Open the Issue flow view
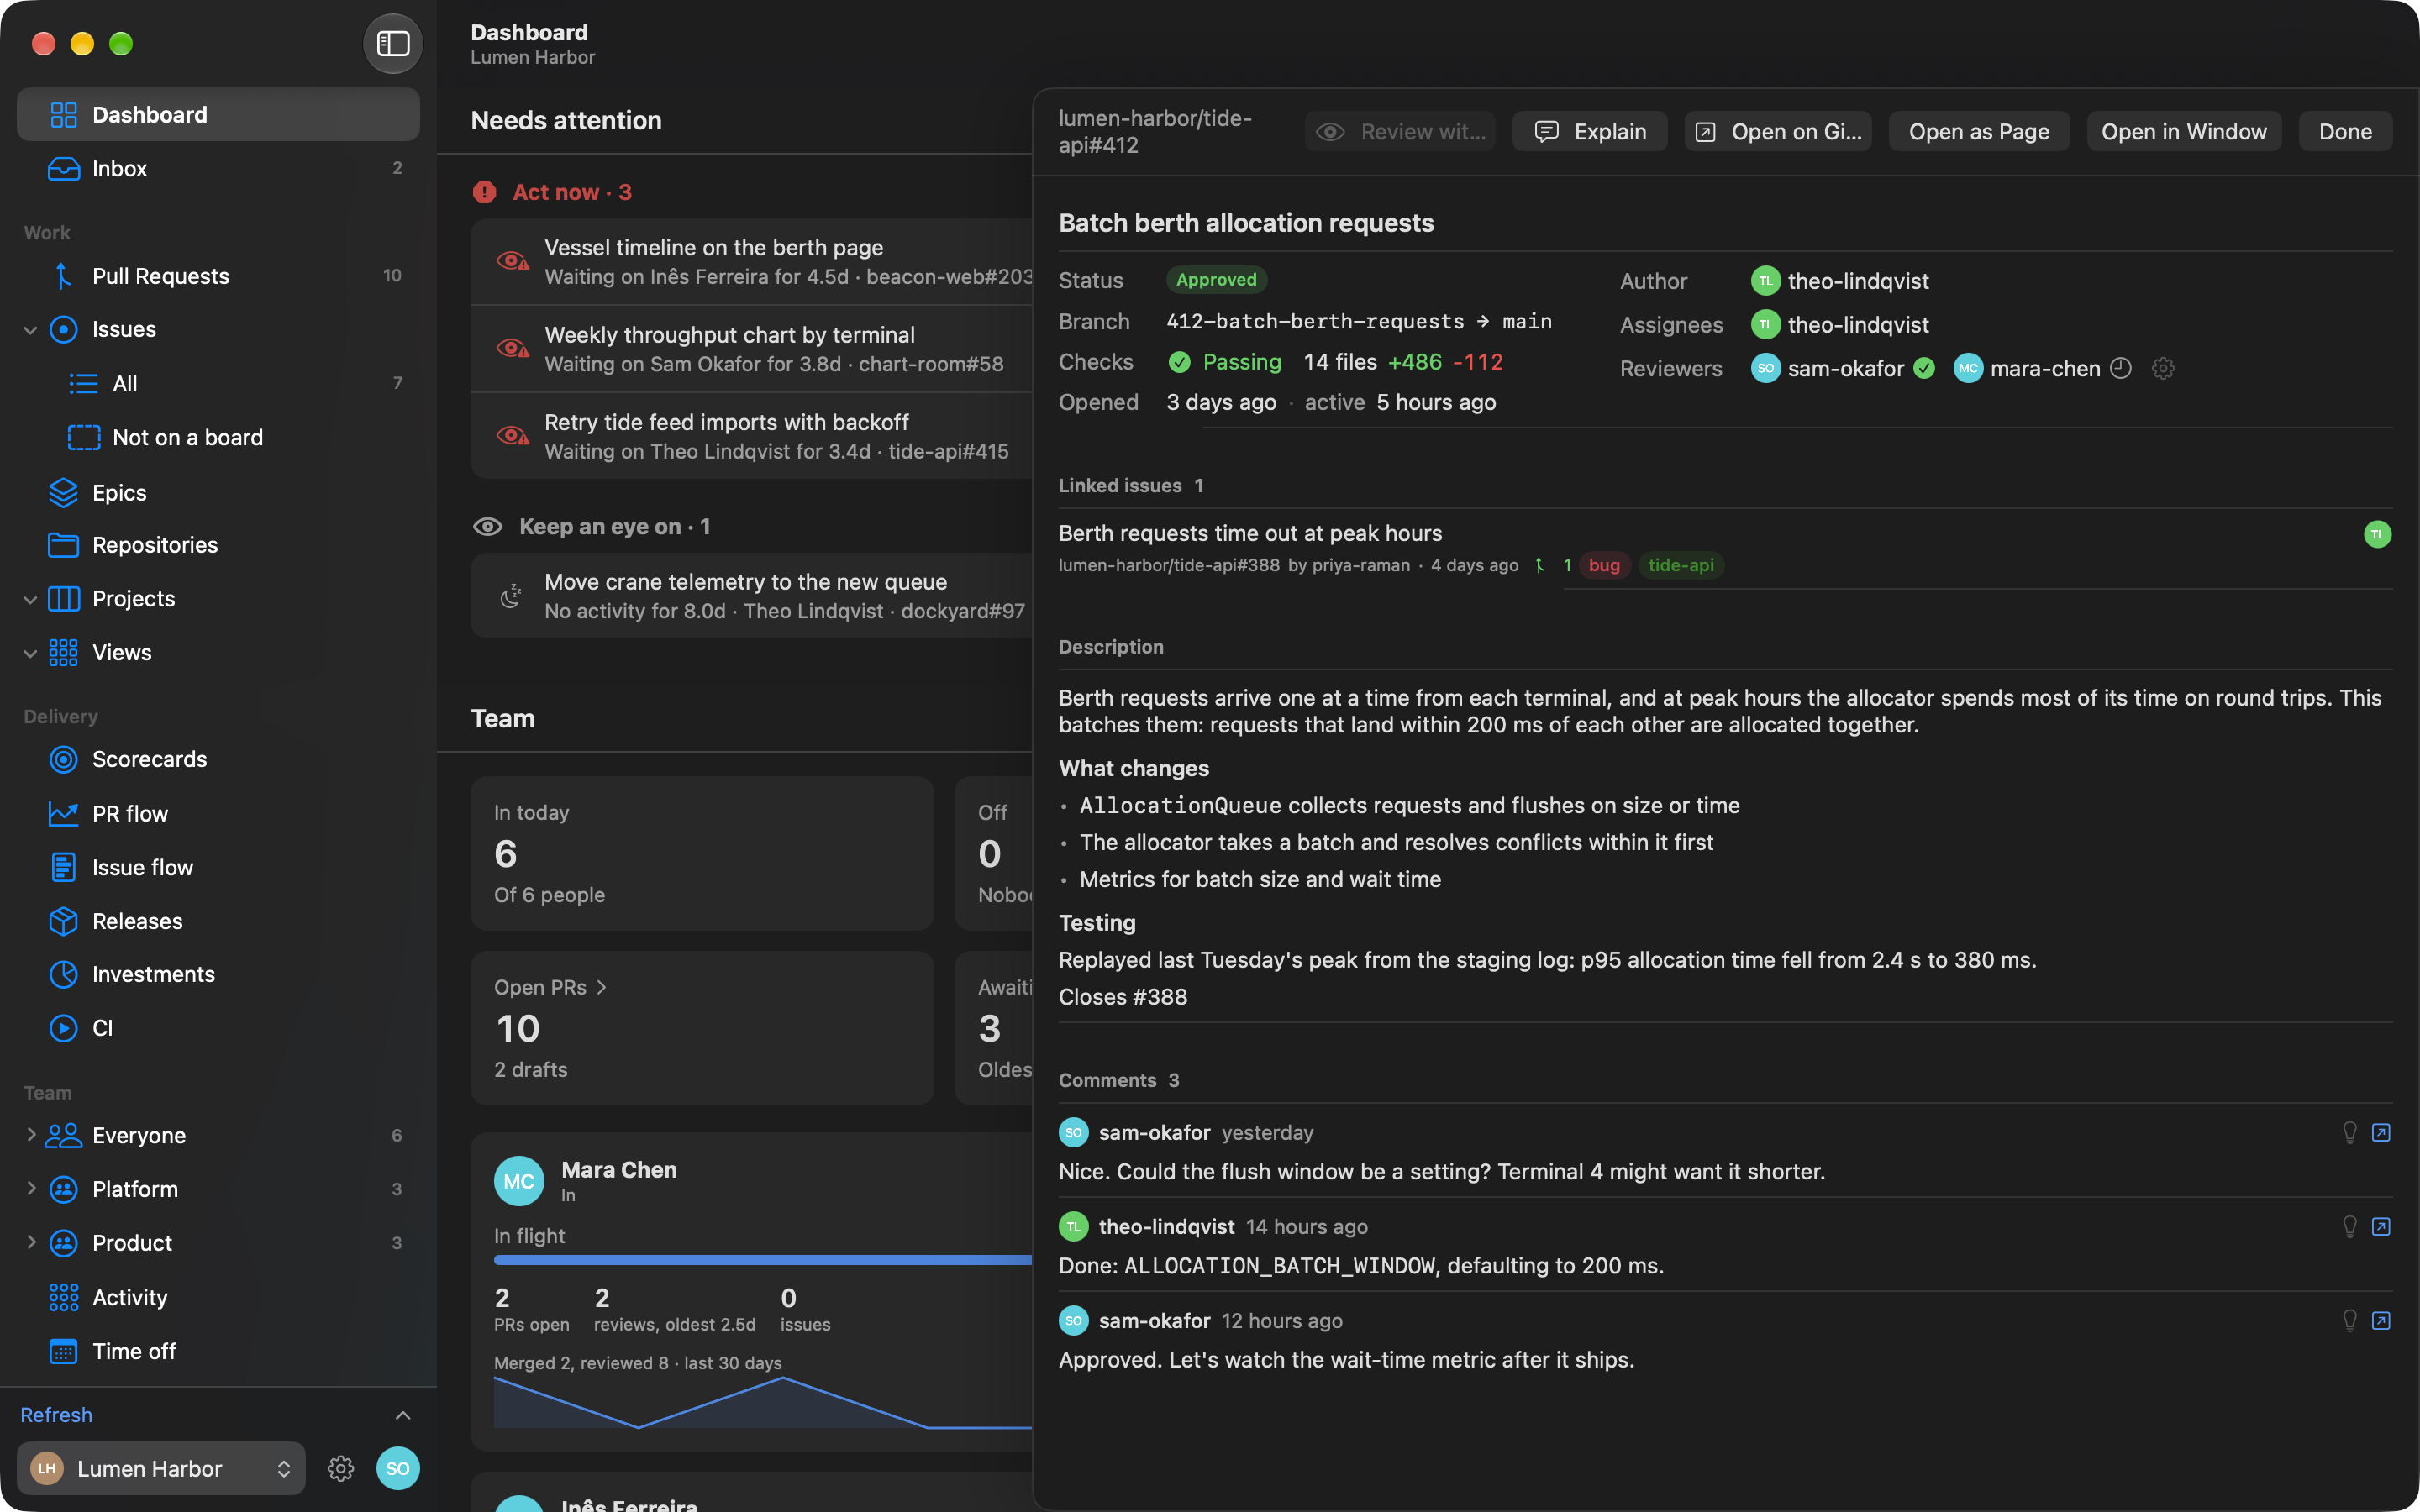 (218, 867)
